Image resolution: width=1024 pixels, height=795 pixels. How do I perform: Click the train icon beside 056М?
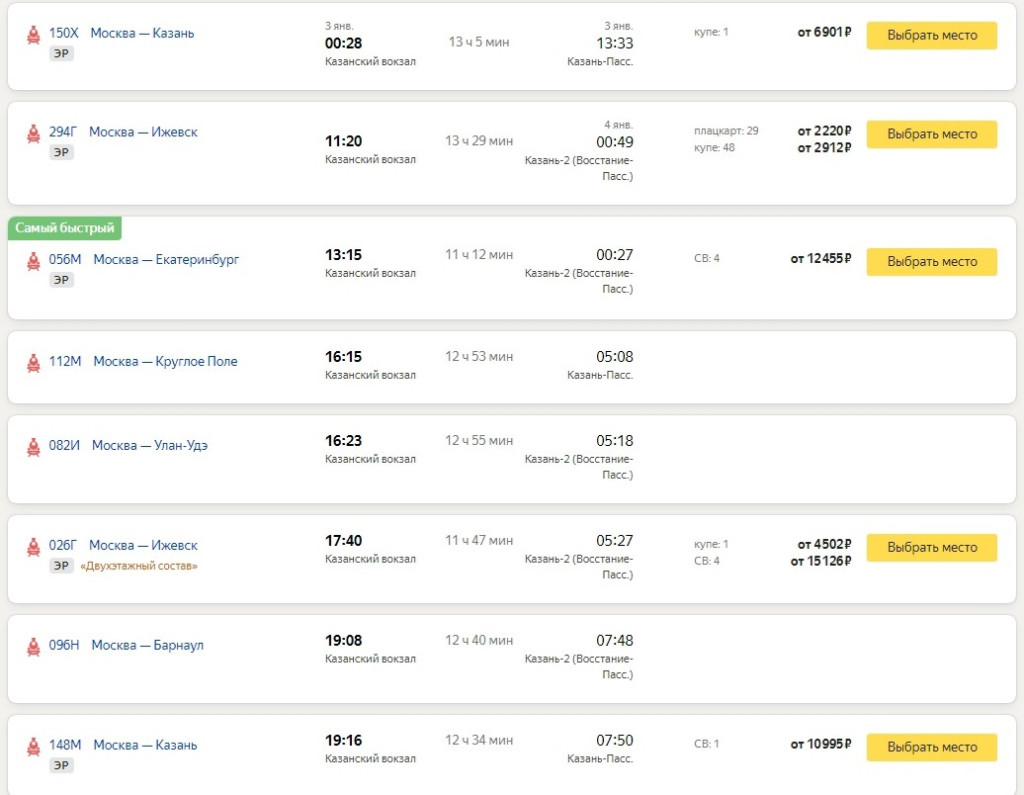[34, 260]
